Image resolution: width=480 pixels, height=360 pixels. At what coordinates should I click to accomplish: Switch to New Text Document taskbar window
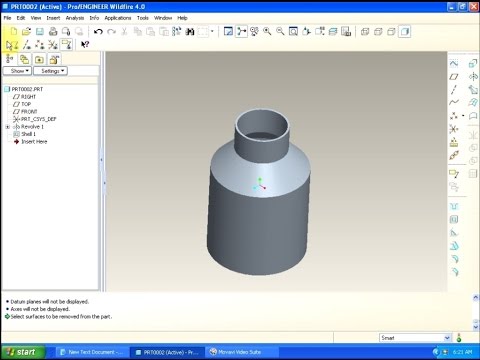92,352
